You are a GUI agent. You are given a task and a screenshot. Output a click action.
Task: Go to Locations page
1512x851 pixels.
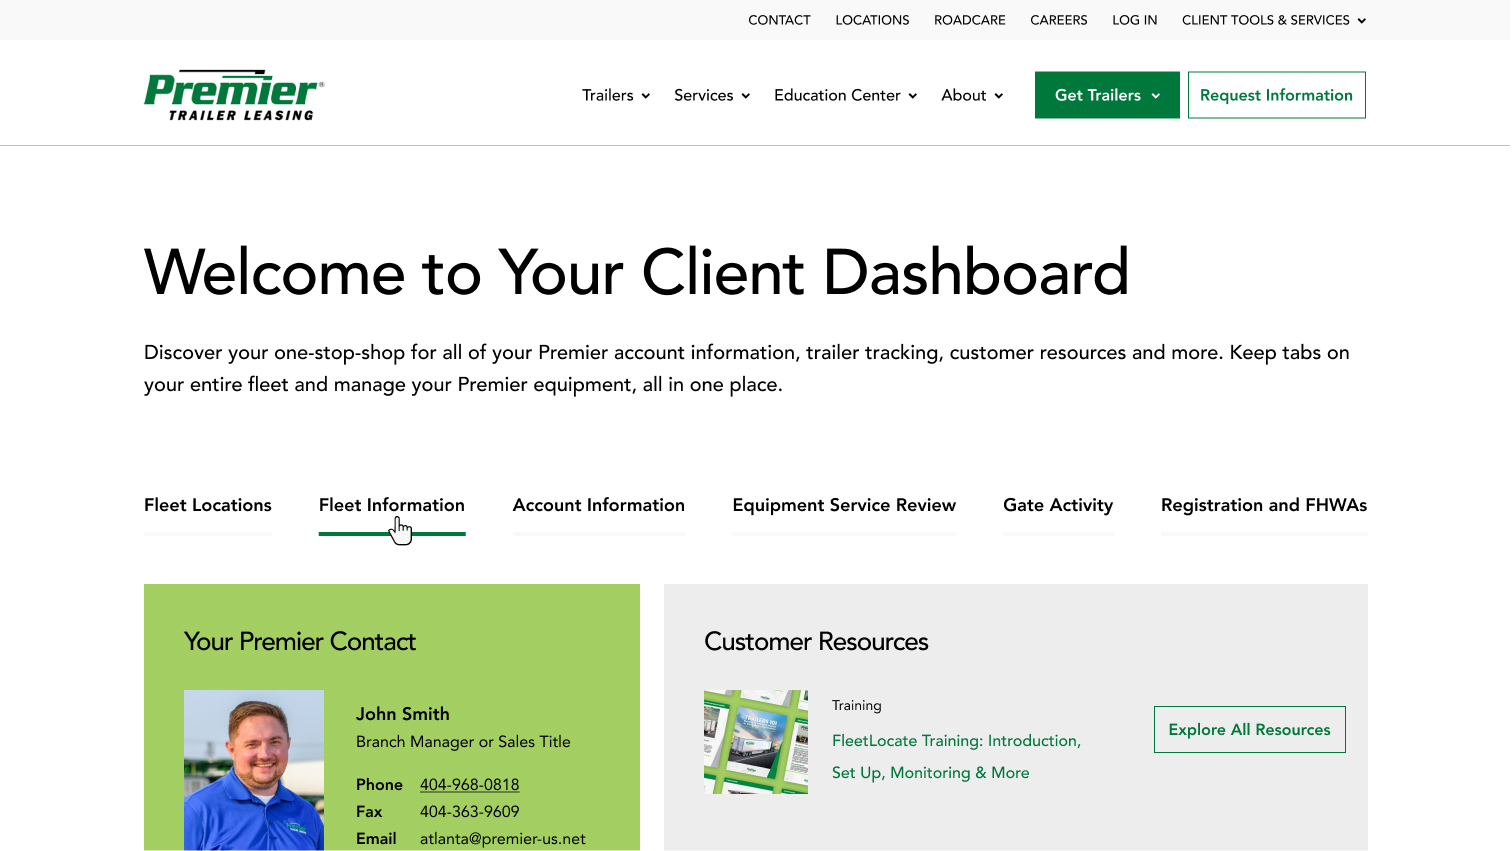[872, 20]
